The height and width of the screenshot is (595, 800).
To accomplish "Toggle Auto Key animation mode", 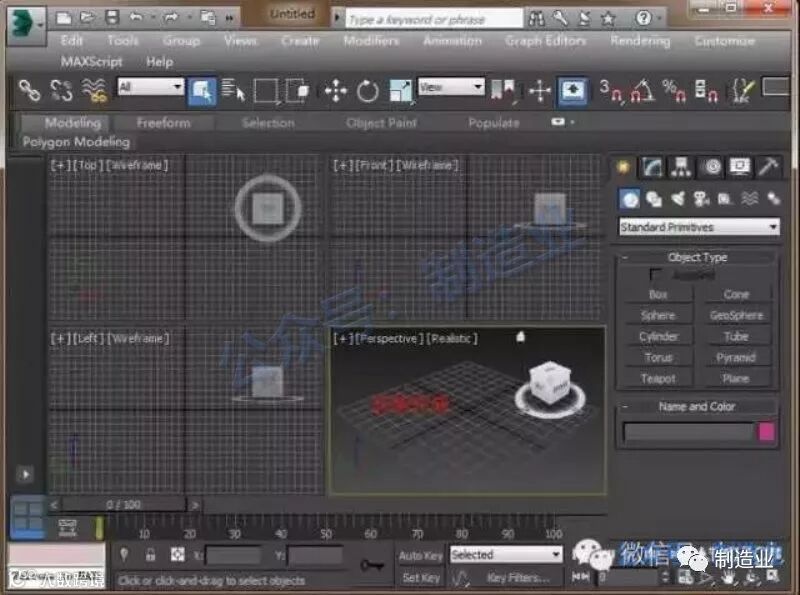I will 420,555.
